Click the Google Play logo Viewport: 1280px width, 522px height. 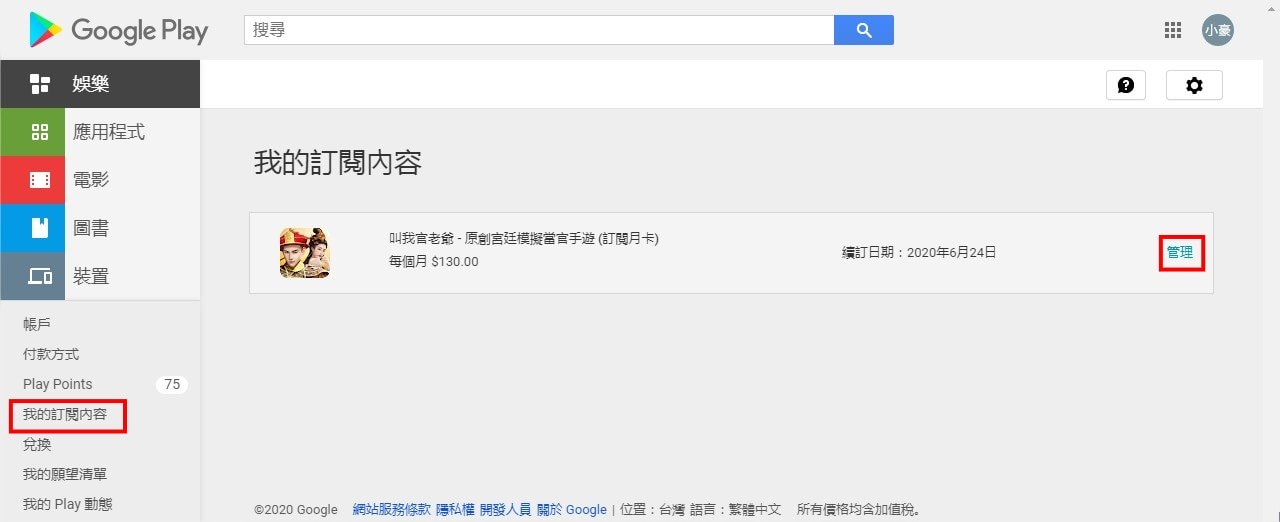[118, 30]
